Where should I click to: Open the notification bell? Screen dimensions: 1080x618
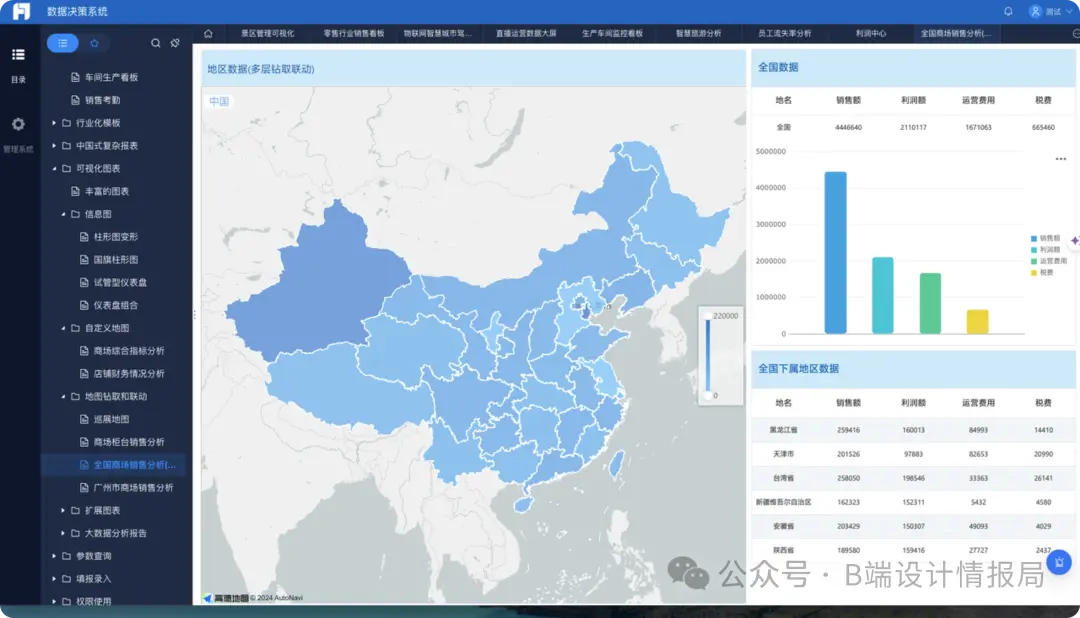click(1008, 11)
